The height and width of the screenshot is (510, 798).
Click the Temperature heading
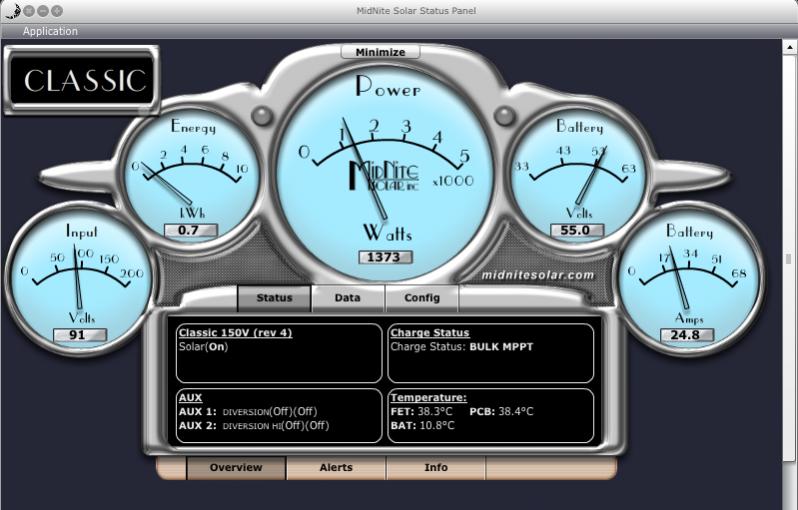pos(429,398)
